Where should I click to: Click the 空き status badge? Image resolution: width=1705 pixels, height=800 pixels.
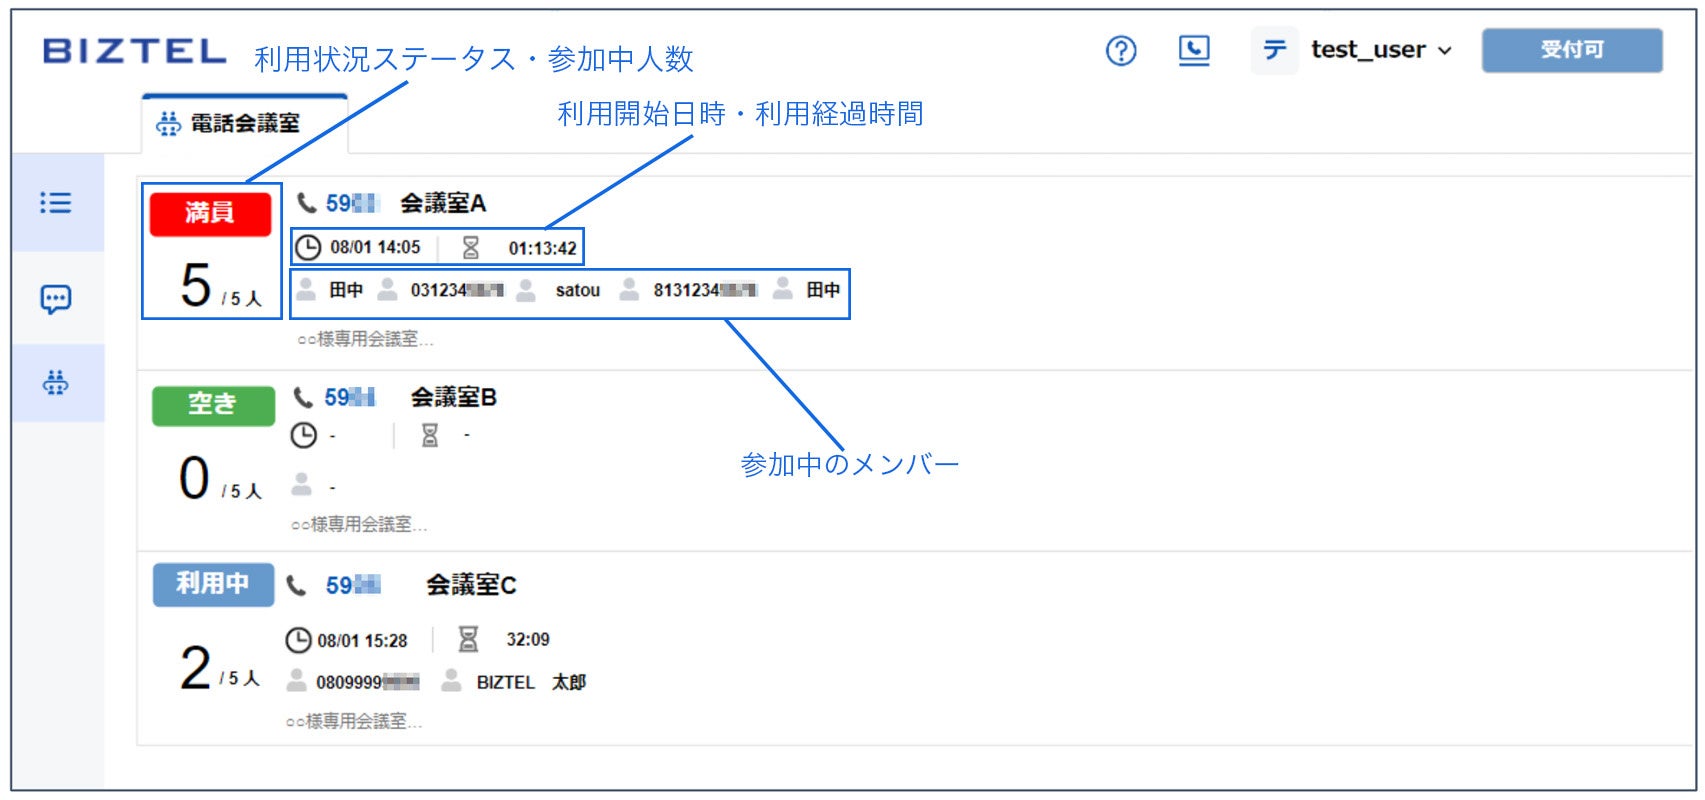point(213,405)
